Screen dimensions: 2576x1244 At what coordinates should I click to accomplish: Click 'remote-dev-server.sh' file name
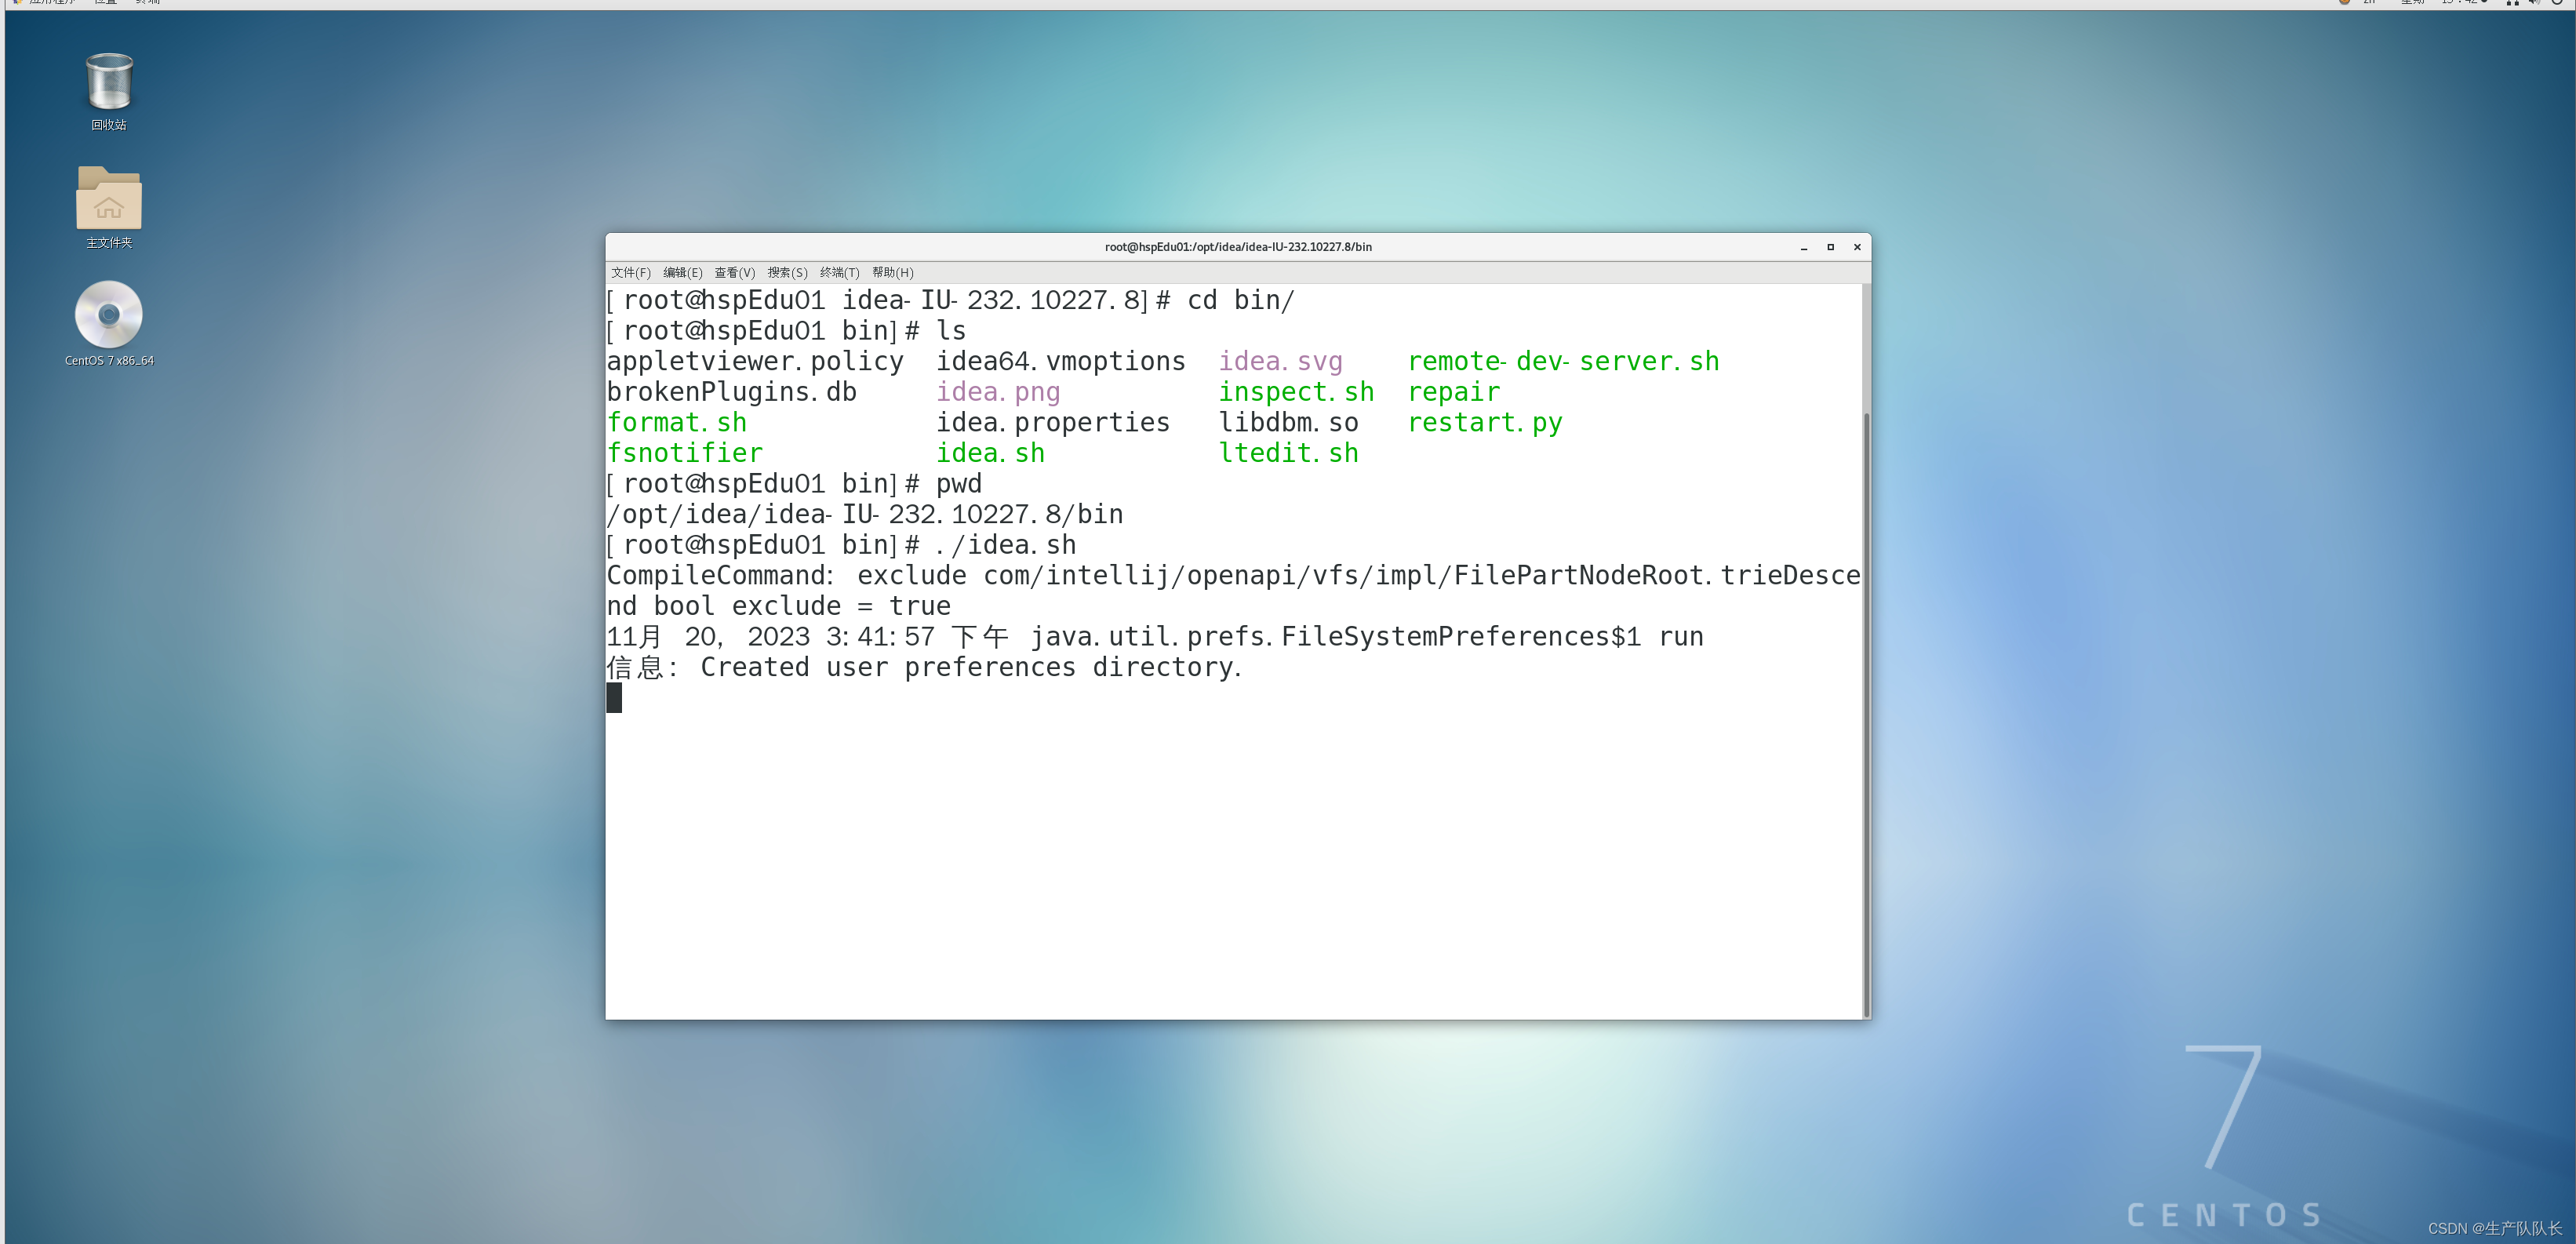pos(1563,361)
